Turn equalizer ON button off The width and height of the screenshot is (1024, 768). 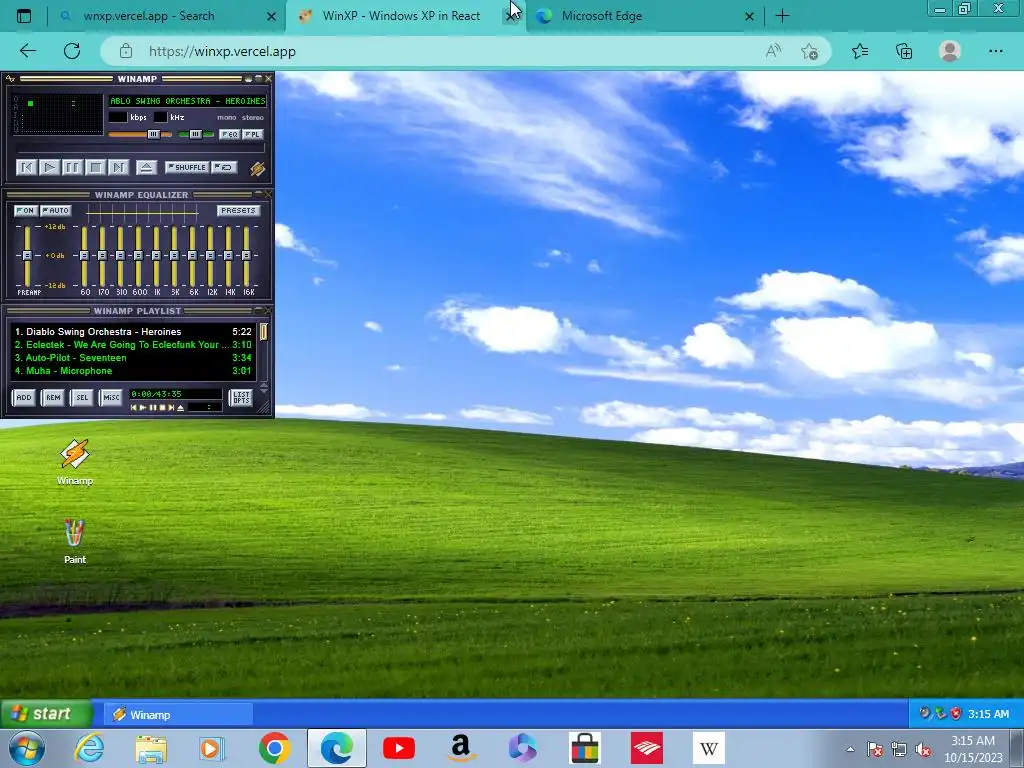[25, 210]
